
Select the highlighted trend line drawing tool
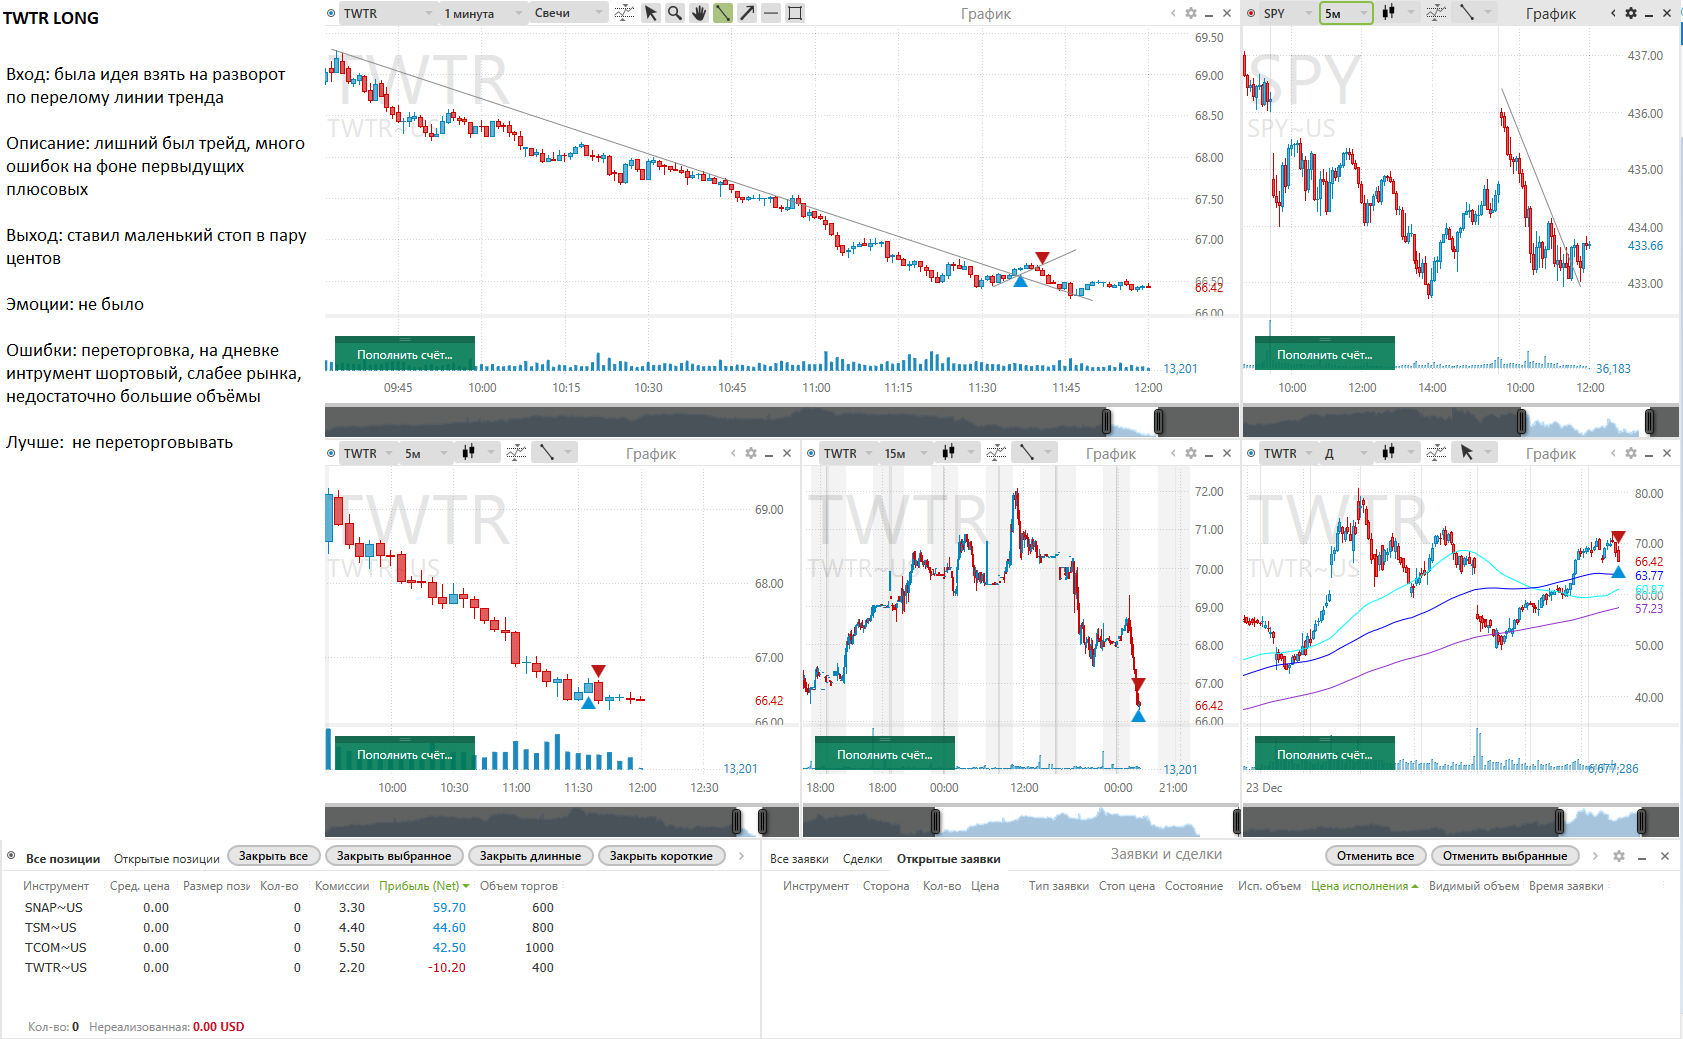pyautogui.click(x=723, y=13)
